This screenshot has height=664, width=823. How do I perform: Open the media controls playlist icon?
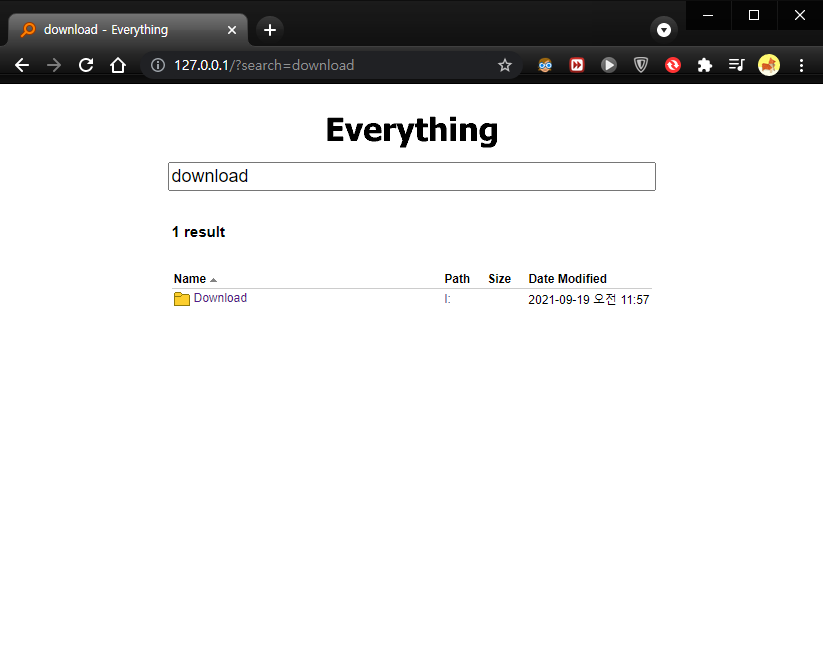736,65
